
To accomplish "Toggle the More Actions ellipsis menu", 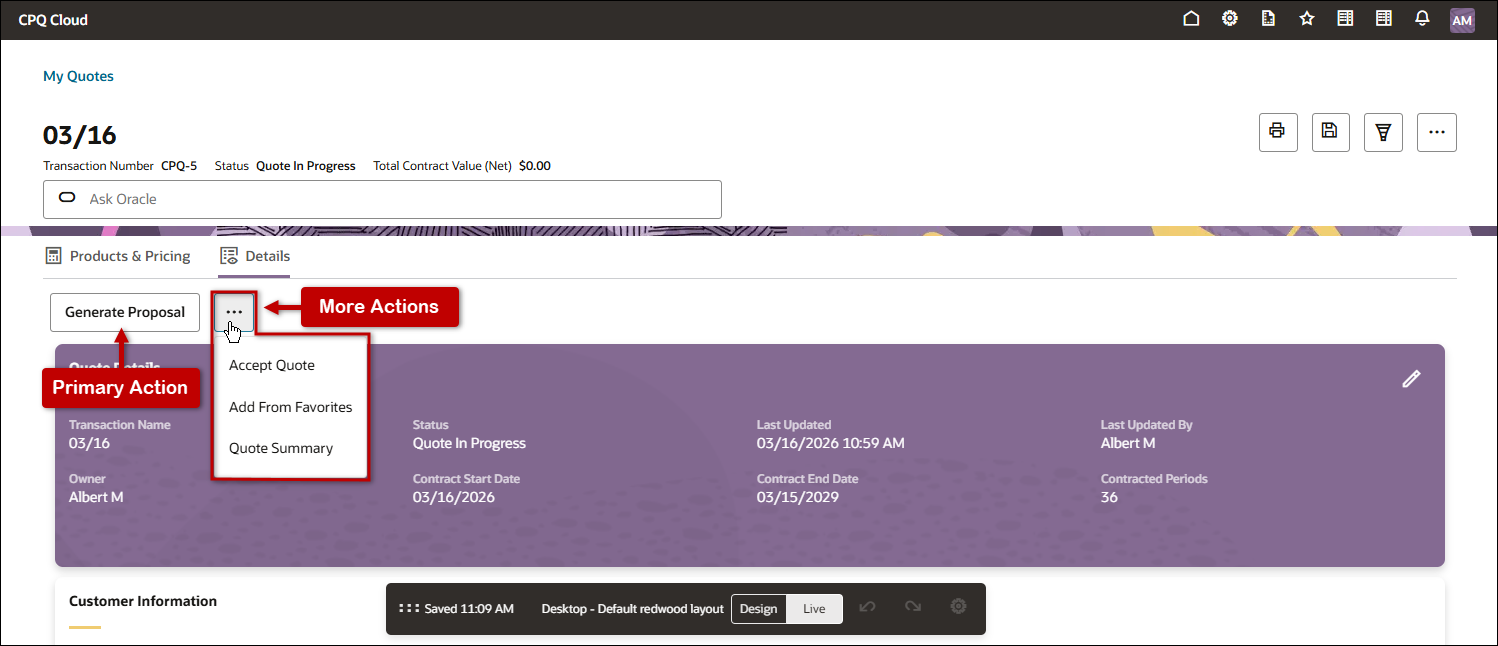I will point(234,312).
